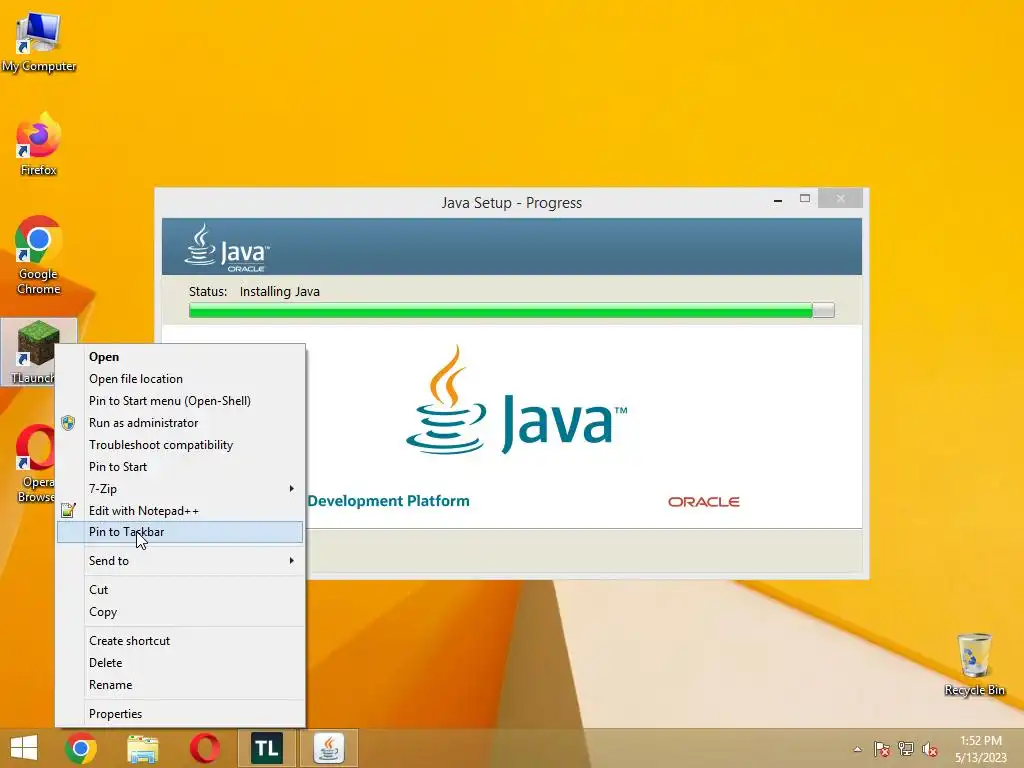Show hidden system tray icons

(x=857, y=749)
